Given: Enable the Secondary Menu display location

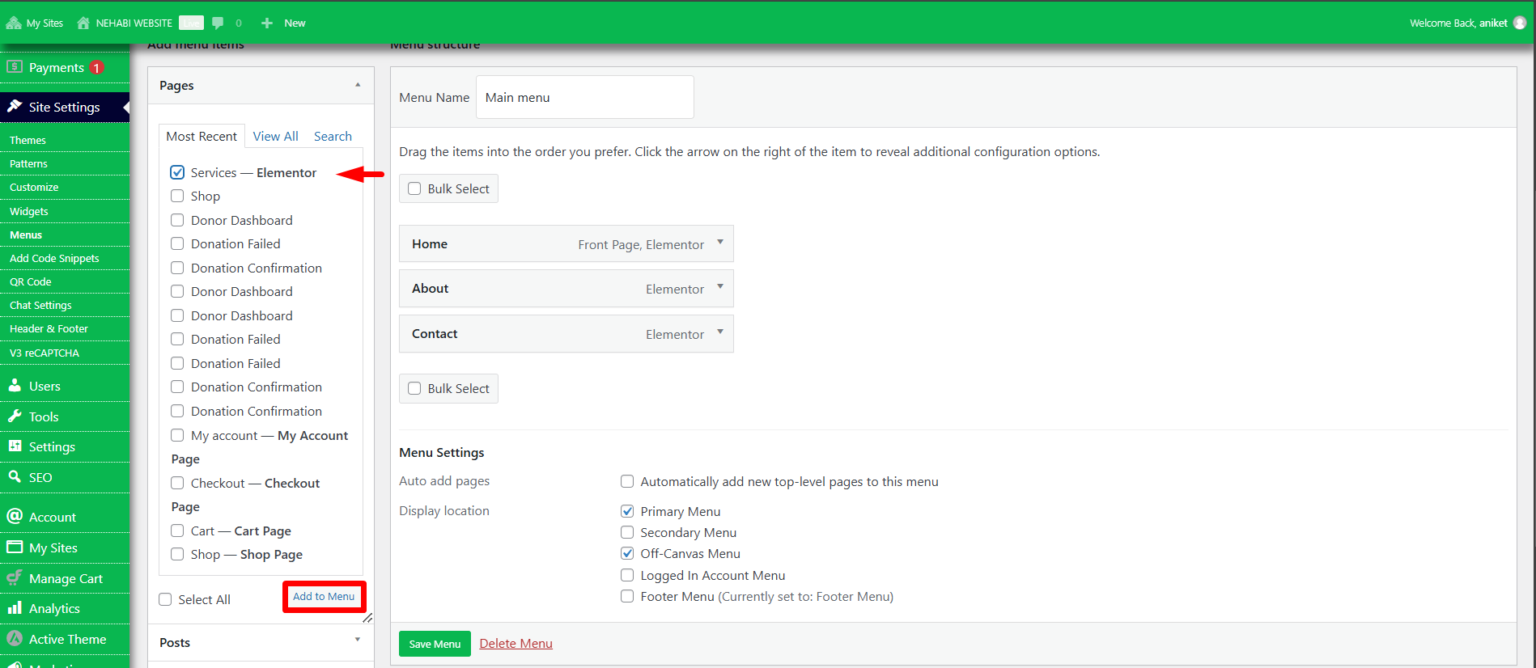Looking at the screenshot, I should (627, 532).
